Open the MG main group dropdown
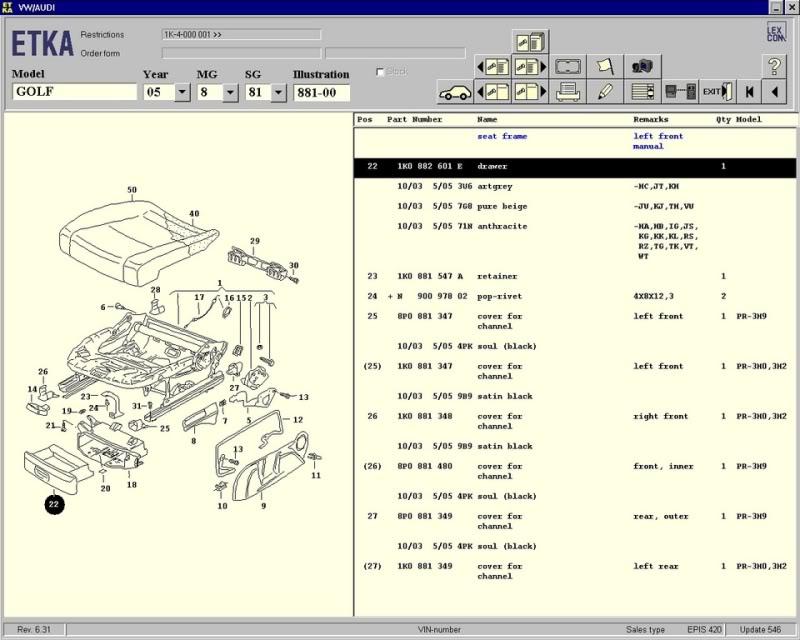 pyautogui.click(x=230, y=92)
